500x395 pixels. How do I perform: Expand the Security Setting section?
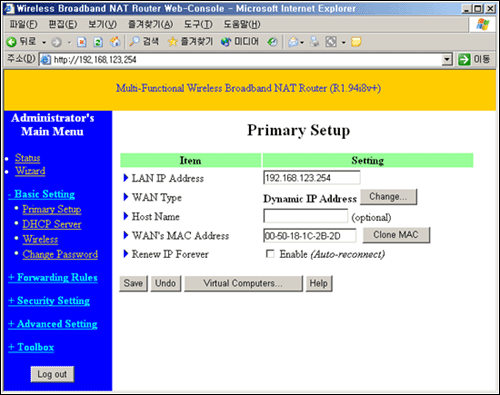[x=49, y=301]
